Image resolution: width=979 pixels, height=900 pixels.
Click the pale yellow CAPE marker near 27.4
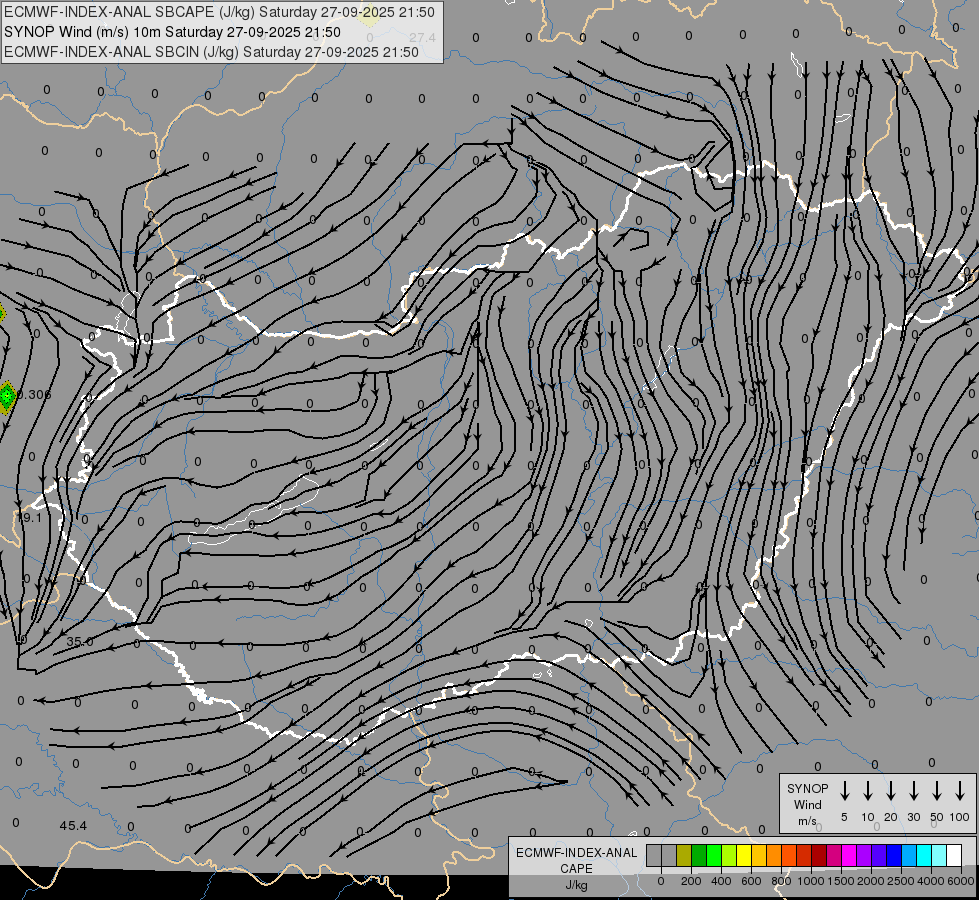coord(370,14)
